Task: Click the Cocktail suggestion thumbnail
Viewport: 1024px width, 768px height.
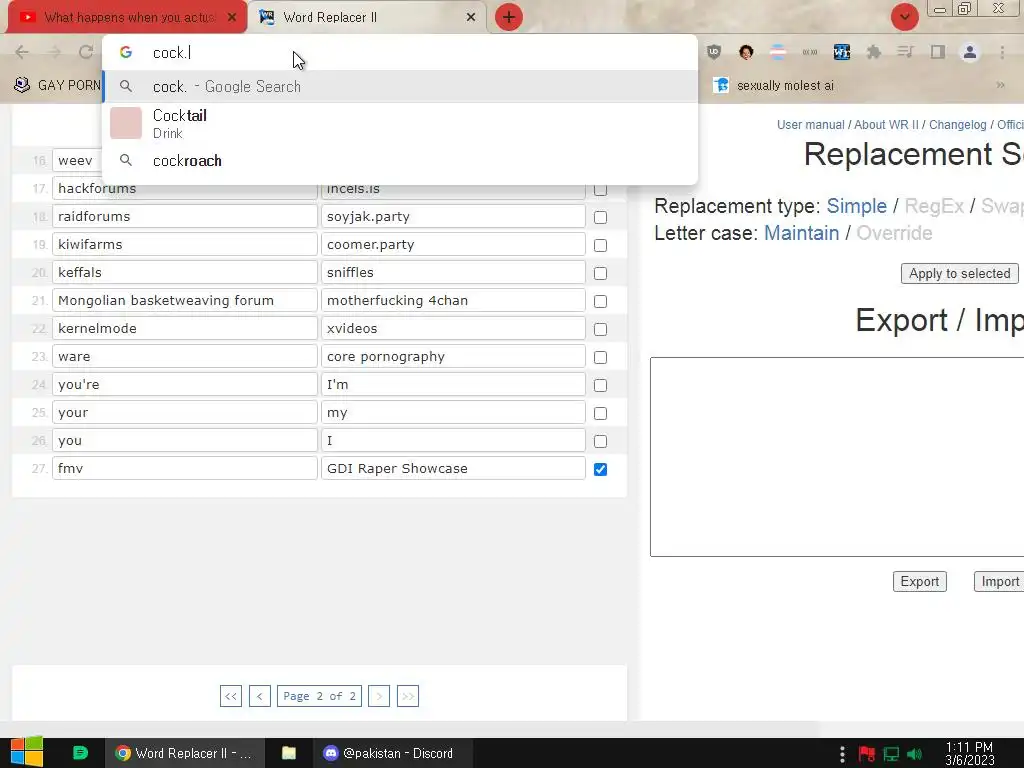Action: (126, 123)
